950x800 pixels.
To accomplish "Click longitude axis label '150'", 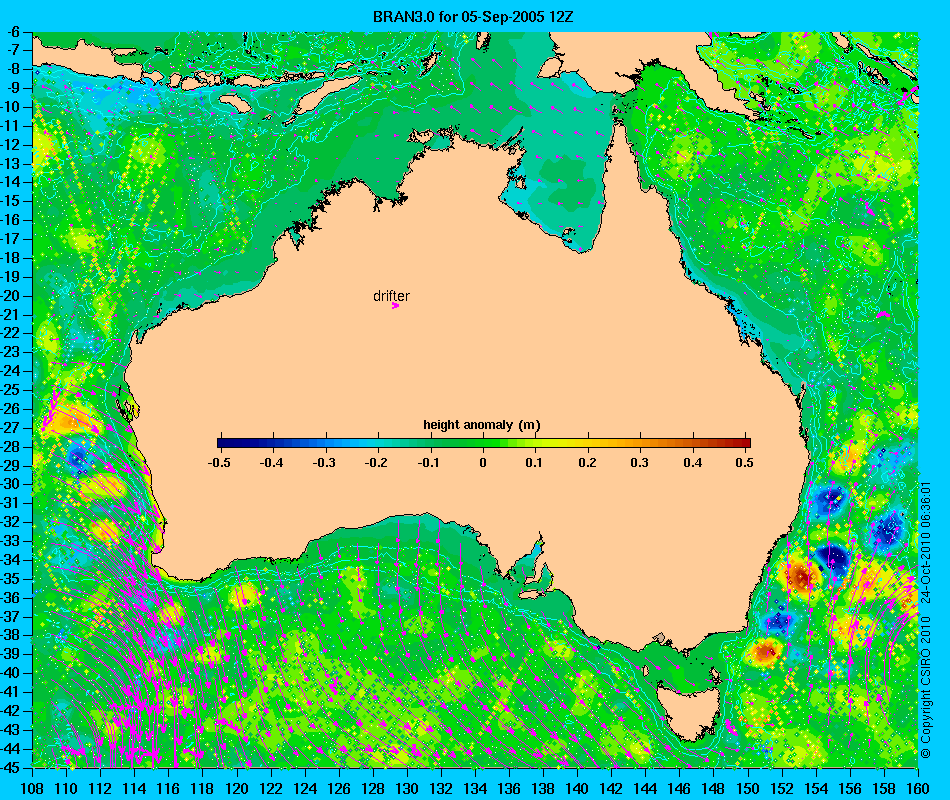I will (x=748, y=788).
